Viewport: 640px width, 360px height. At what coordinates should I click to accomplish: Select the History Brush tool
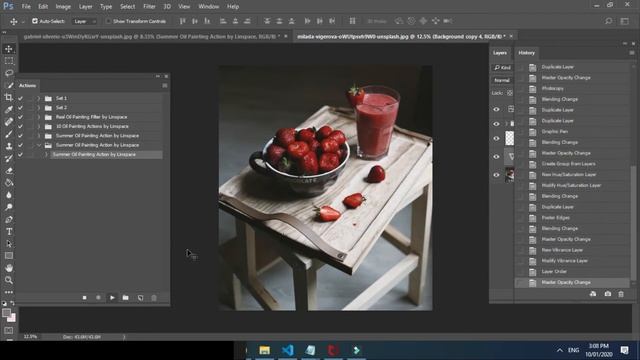pyautogui.click(x=9, y=158)
